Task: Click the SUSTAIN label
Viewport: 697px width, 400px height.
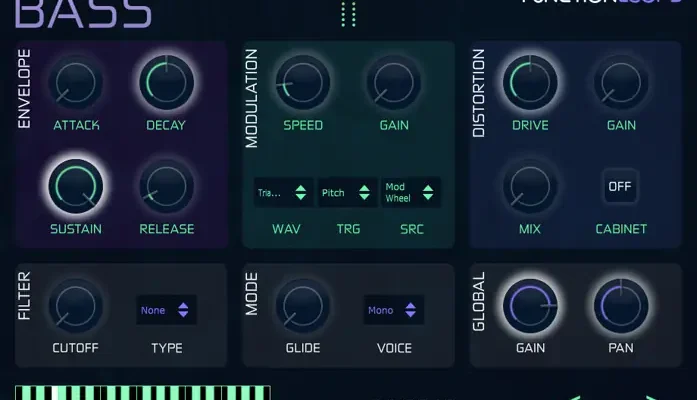Action: click(x=76, y=229)
